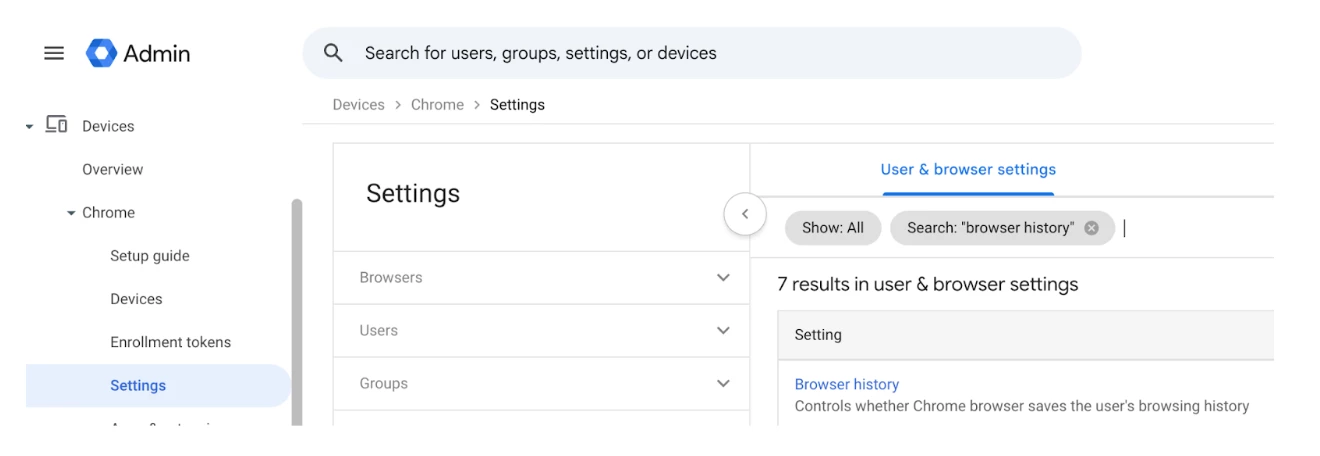Click the sidebar vertical scrollbar
The image size is (1320, 456).
tap(296, 310)
